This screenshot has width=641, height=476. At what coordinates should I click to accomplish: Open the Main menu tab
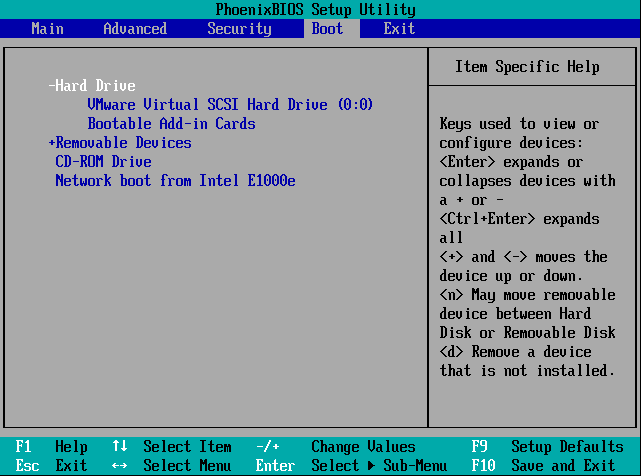[47, 29]
